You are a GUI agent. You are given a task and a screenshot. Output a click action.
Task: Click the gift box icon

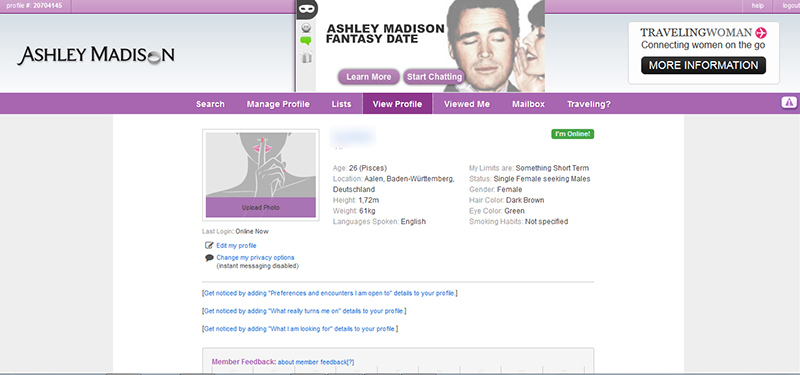point(306,58)
